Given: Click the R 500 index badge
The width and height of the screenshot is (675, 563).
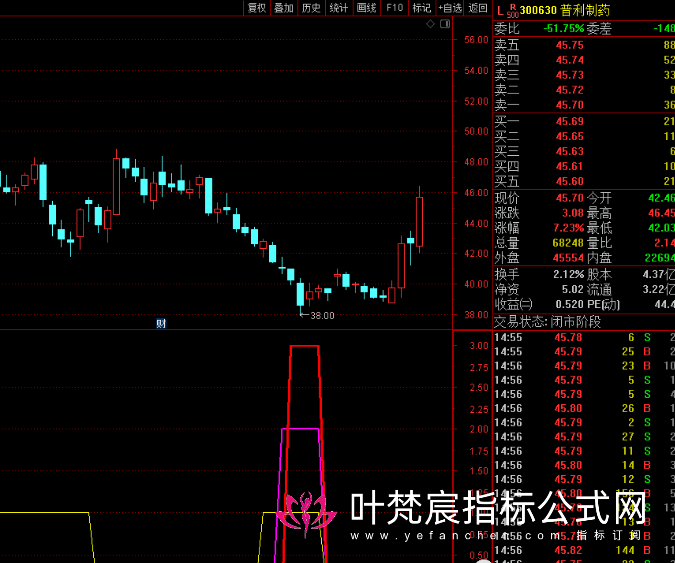Looking at the screenshot, I should click(513, 10).
